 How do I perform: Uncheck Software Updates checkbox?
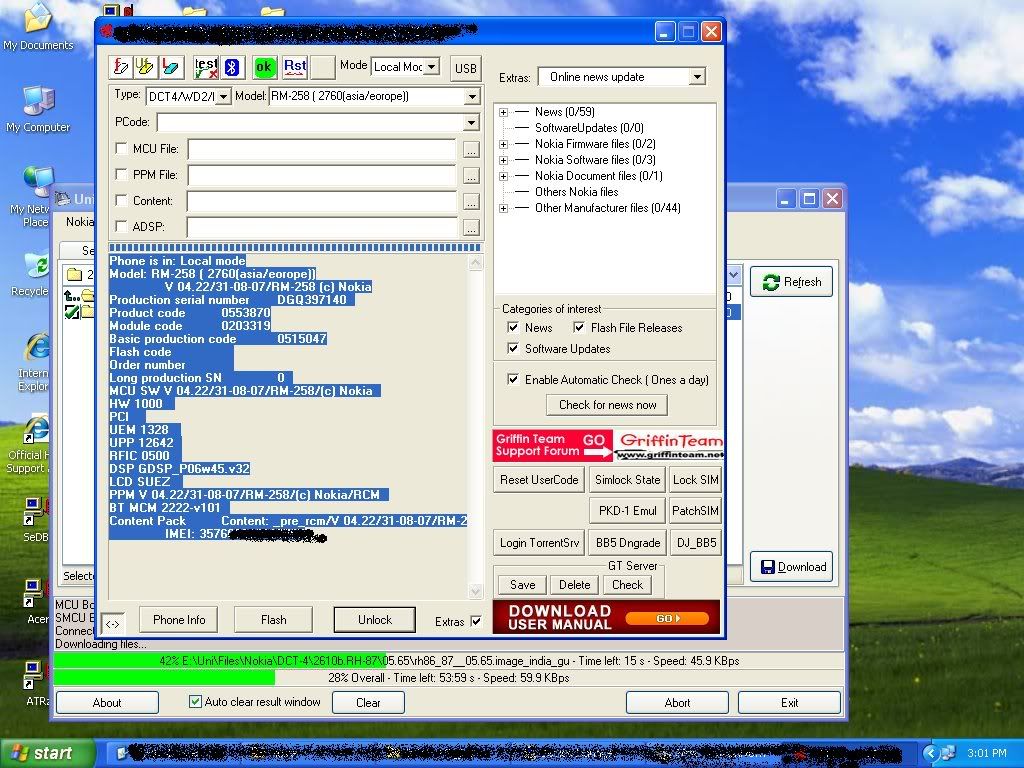[x=513, y=348]
